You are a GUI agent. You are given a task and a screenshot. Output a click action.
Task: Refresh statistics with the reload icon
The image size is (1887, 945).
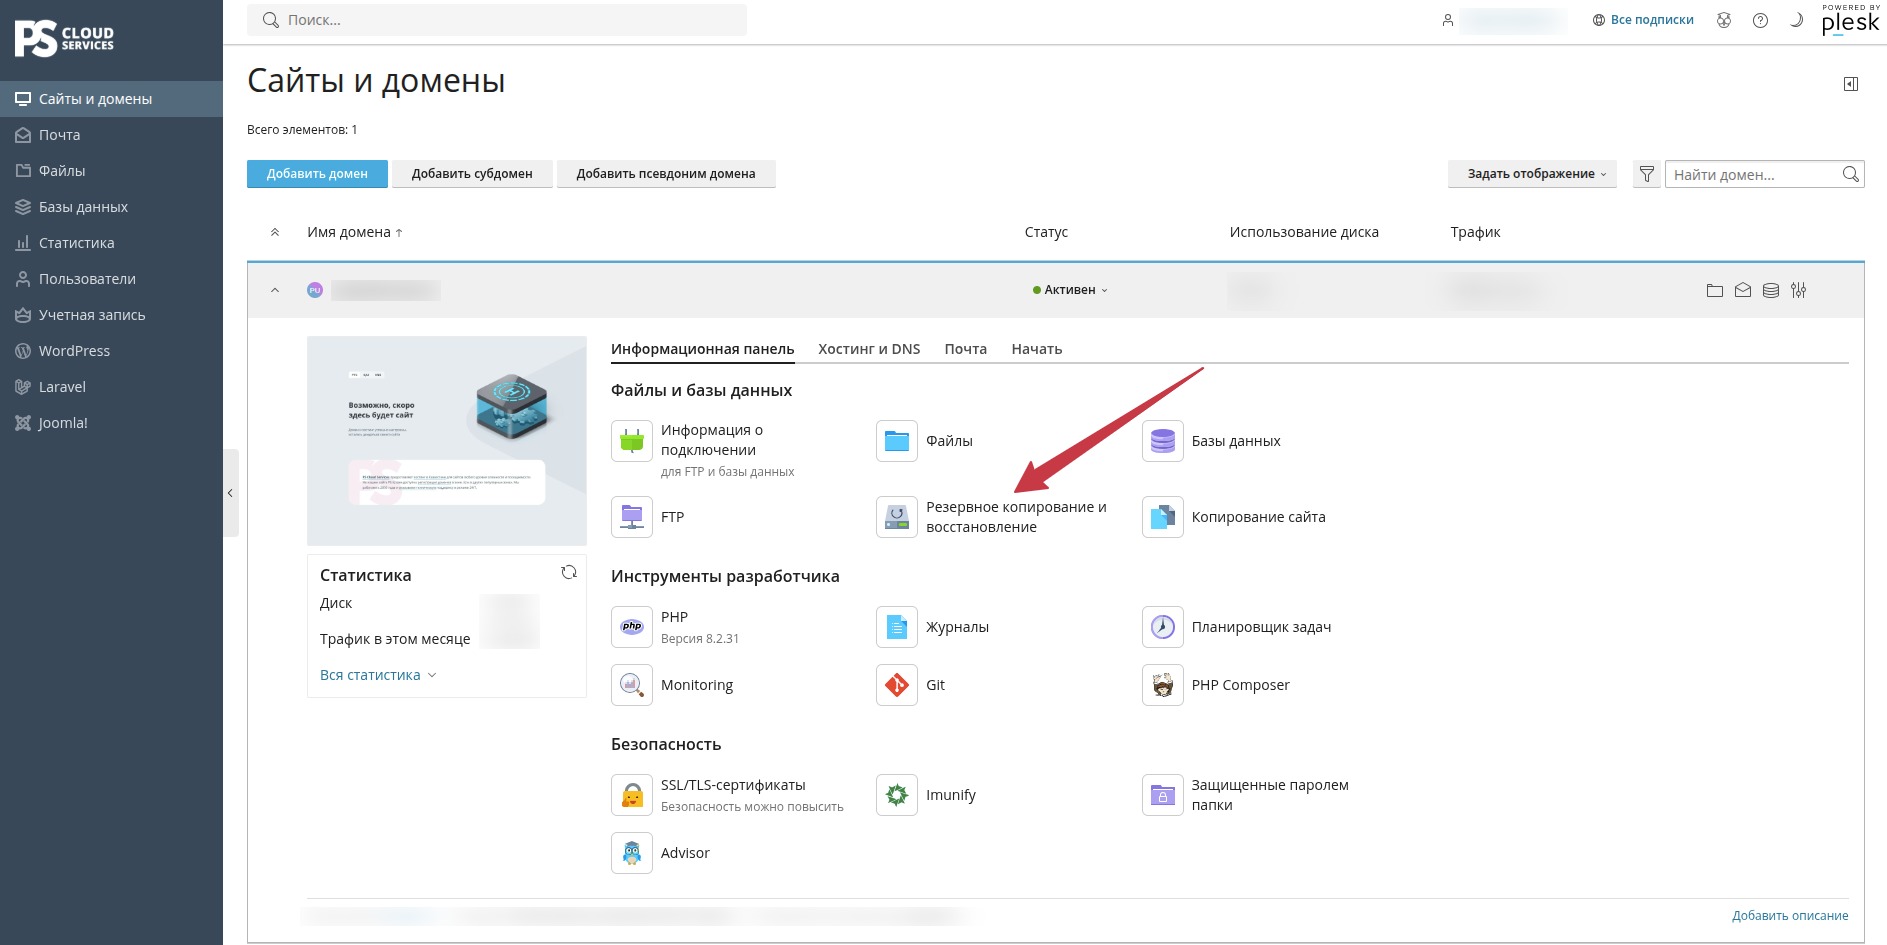(x=569, y=572)
